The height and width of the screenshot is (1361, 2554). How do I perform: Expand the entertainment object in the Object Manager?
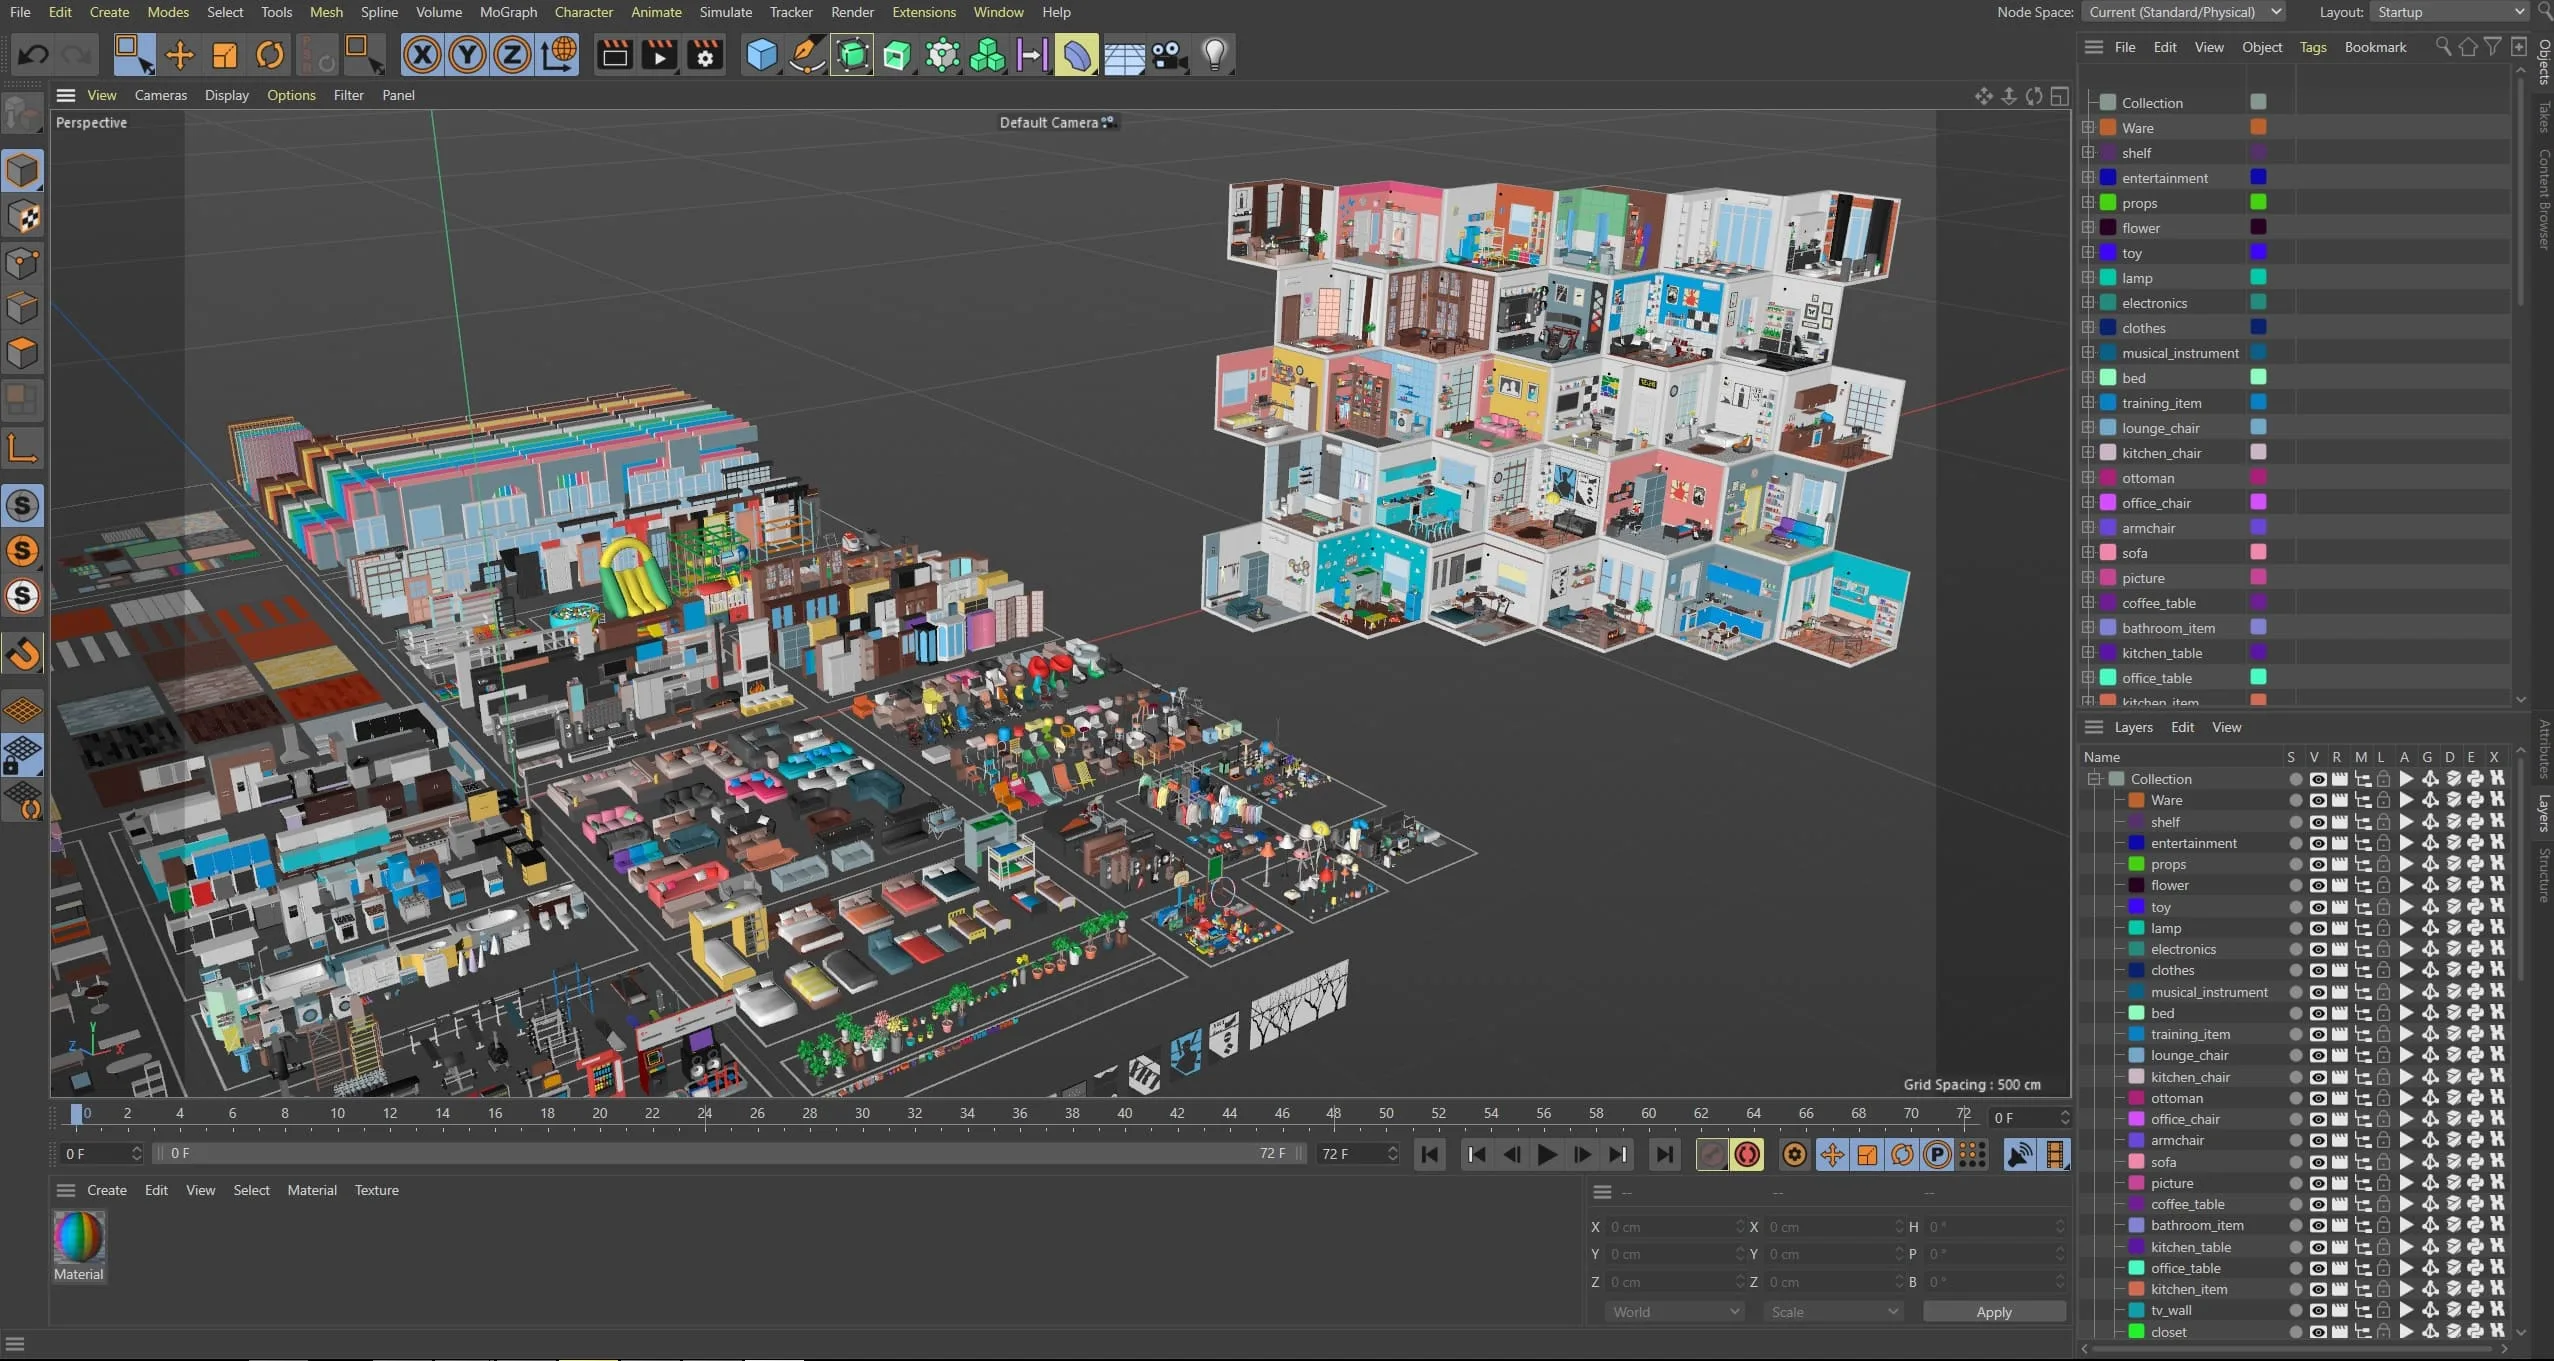tap(2088, 178)
